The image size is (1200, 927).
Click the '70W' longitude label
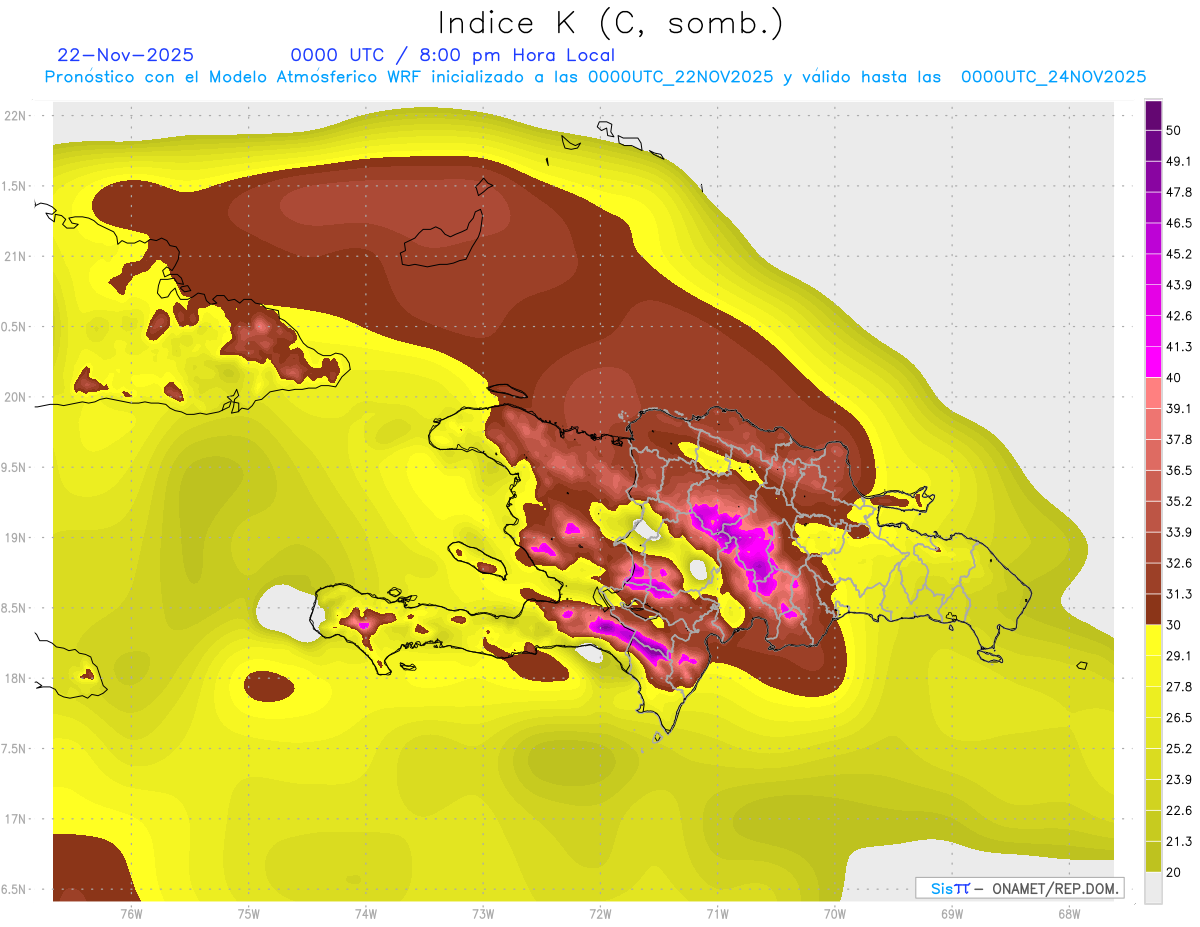[x=835, y=913]
